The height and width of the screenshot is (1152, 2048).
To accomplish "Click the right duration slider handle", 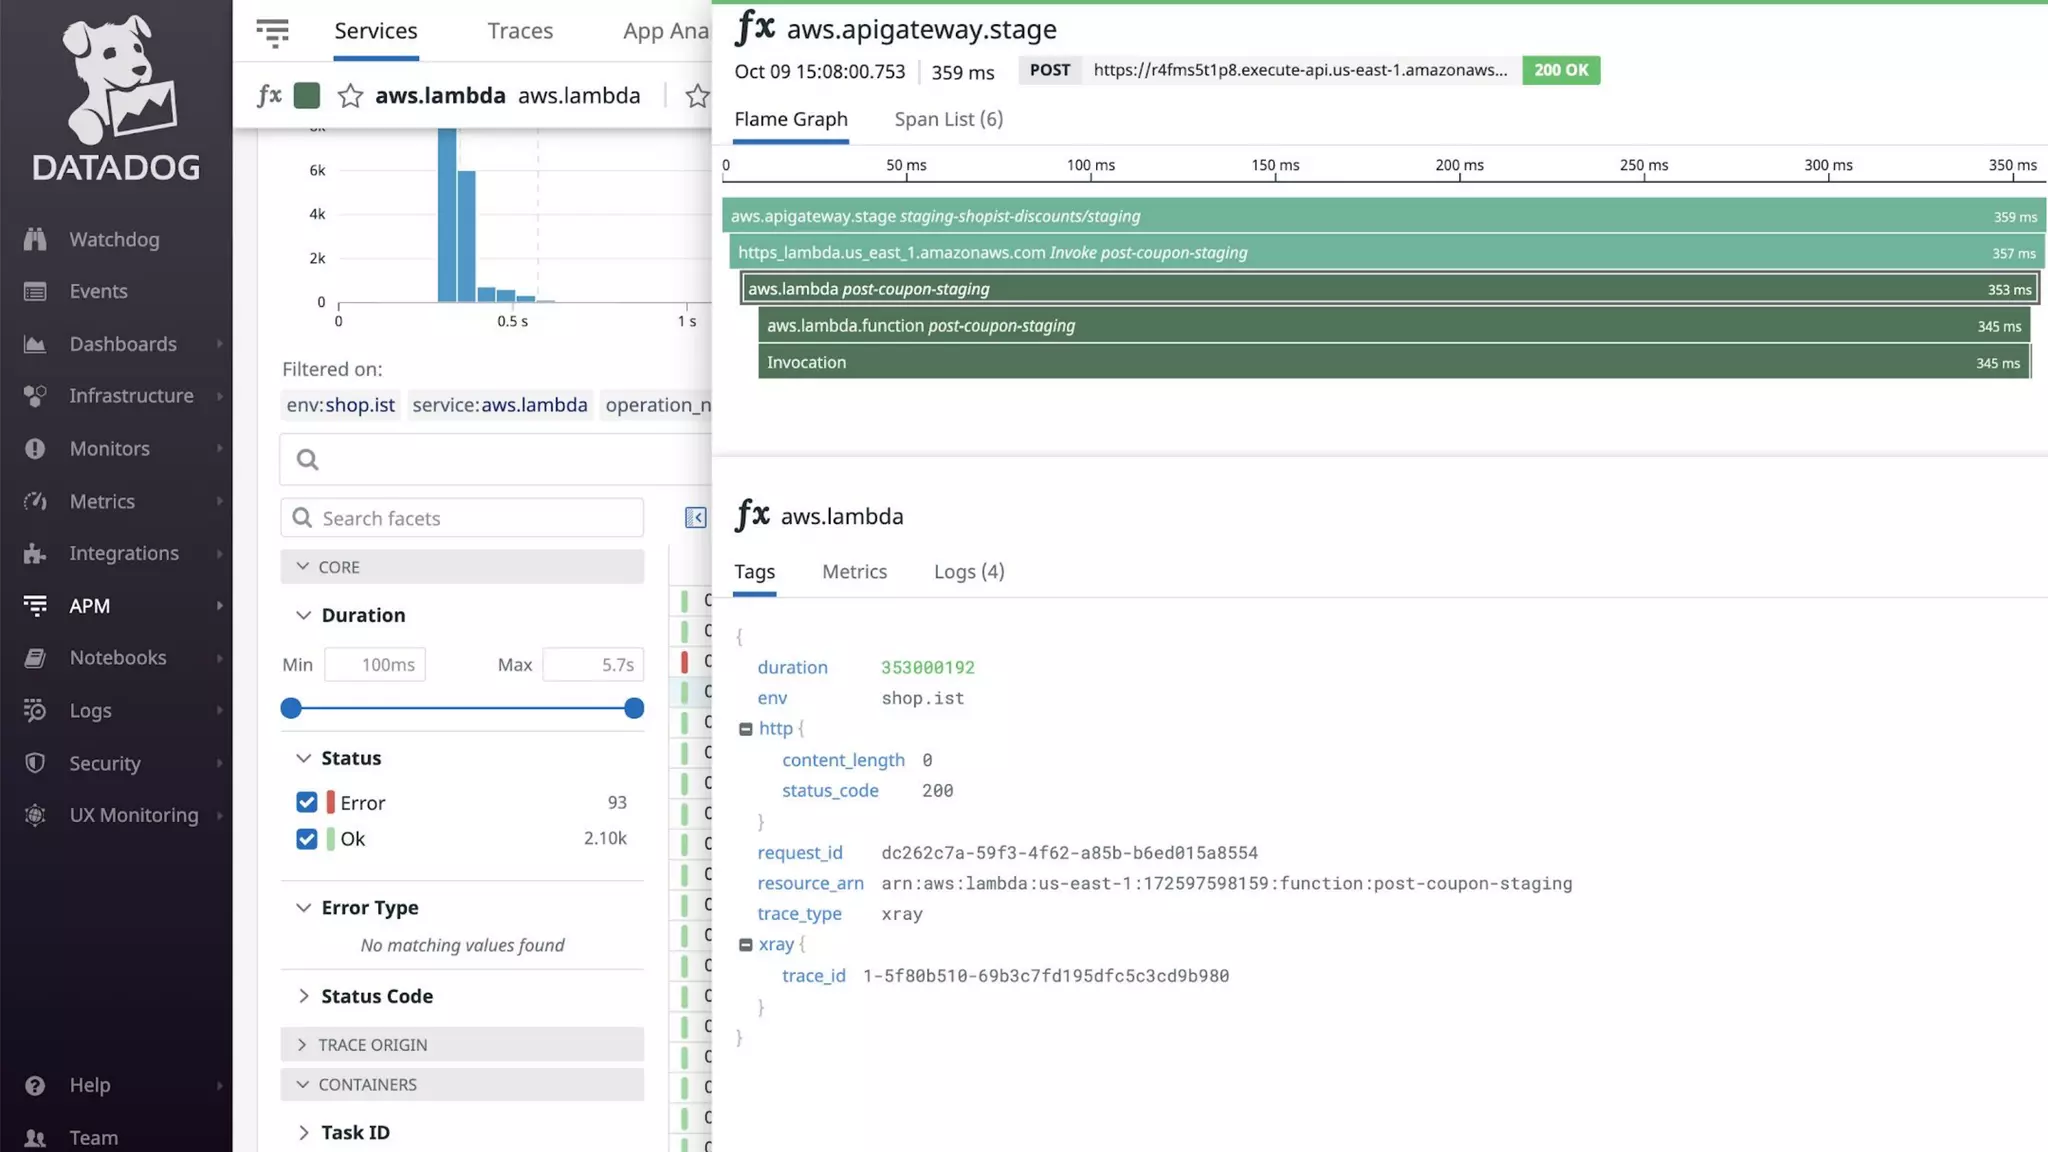I will pos(633,708).
